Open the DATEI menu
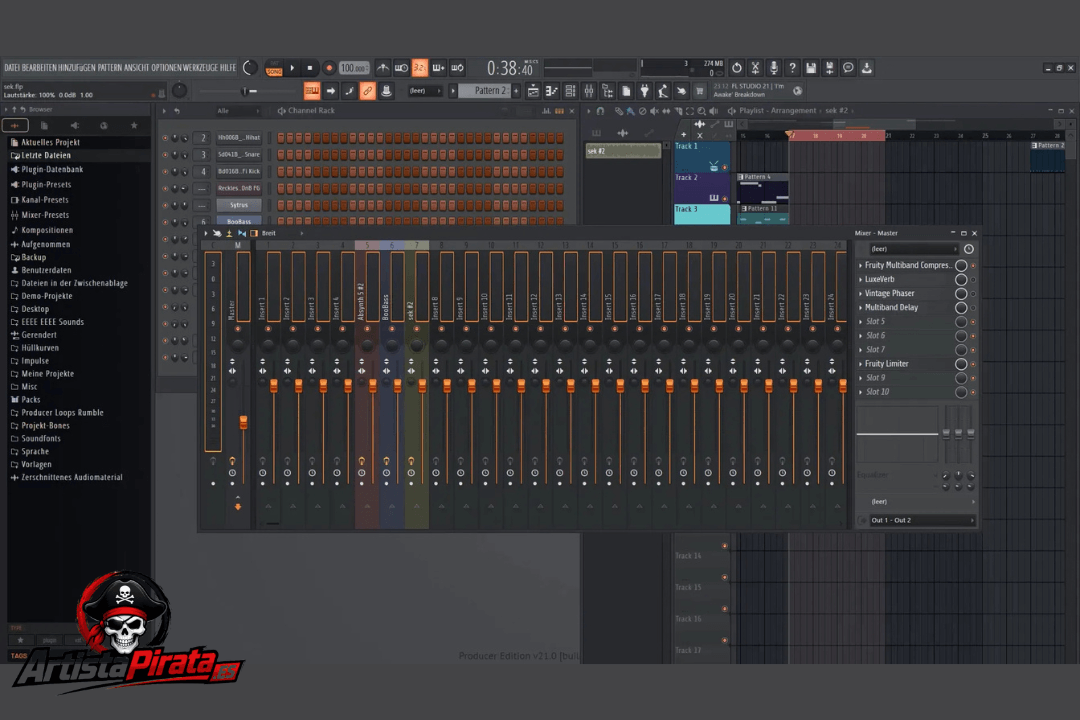Screen dimensions: 1080x720 (12, 68)
